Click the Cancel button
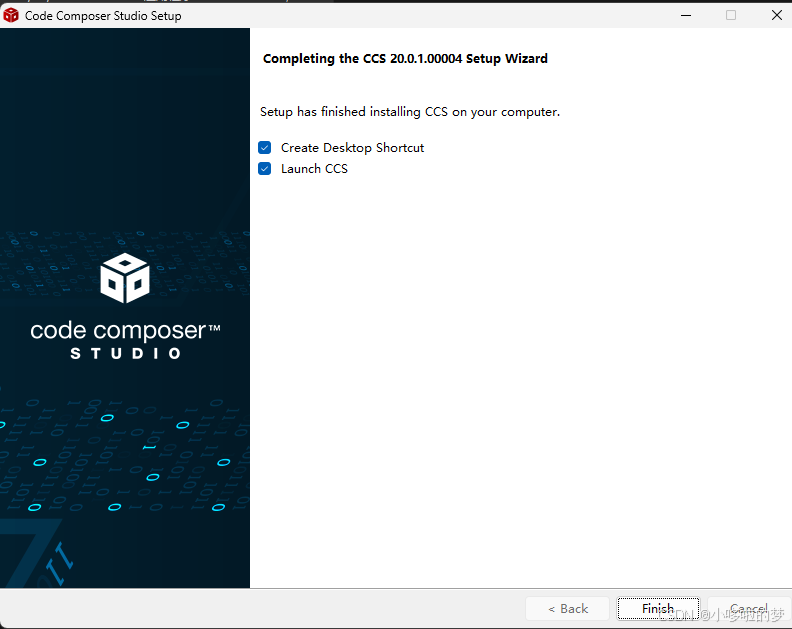The width and height of the screenshot is (792, 629). point(749,608)
